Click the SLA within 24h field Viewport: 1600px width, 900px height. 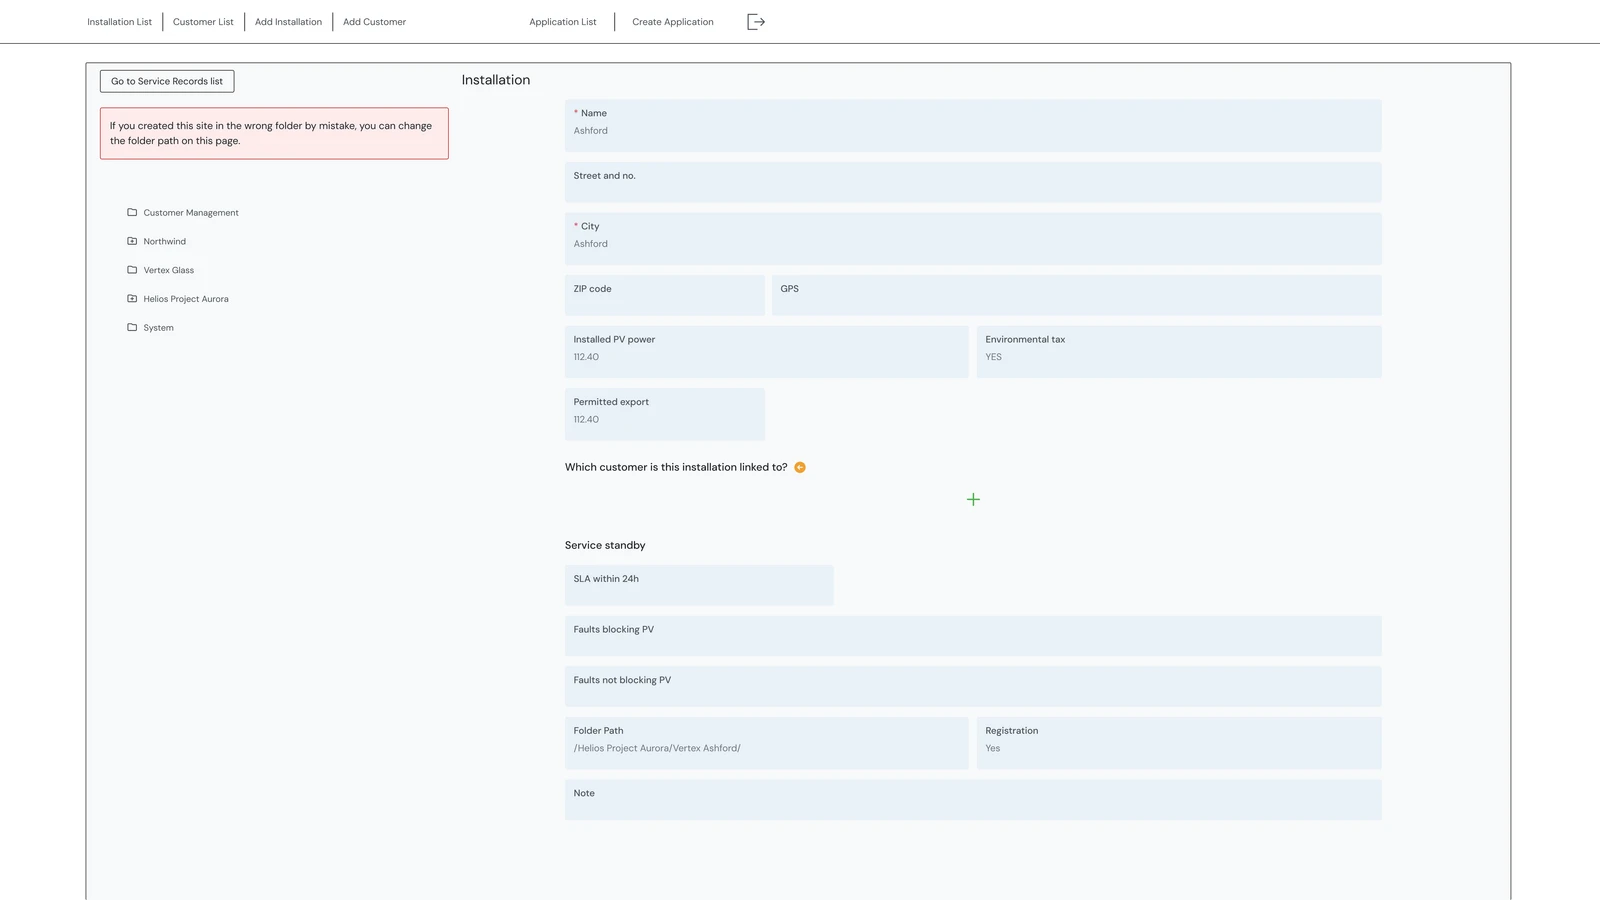(x=699, y=585)
